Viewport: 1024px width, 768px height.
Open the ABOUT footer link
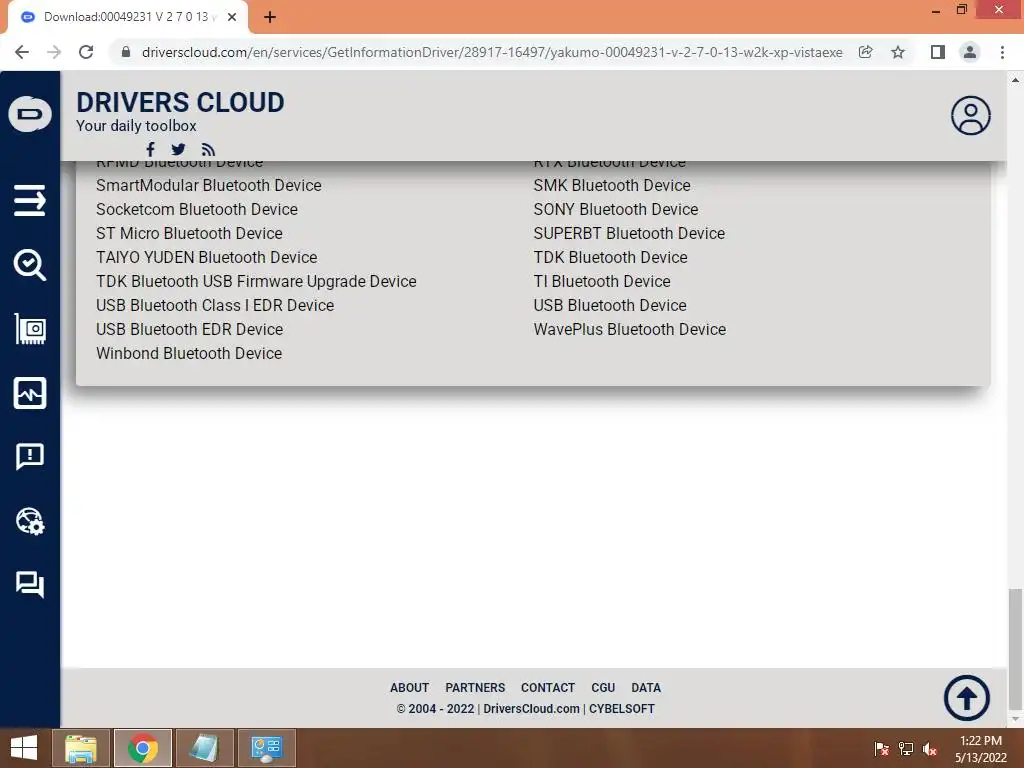(409, 688)
